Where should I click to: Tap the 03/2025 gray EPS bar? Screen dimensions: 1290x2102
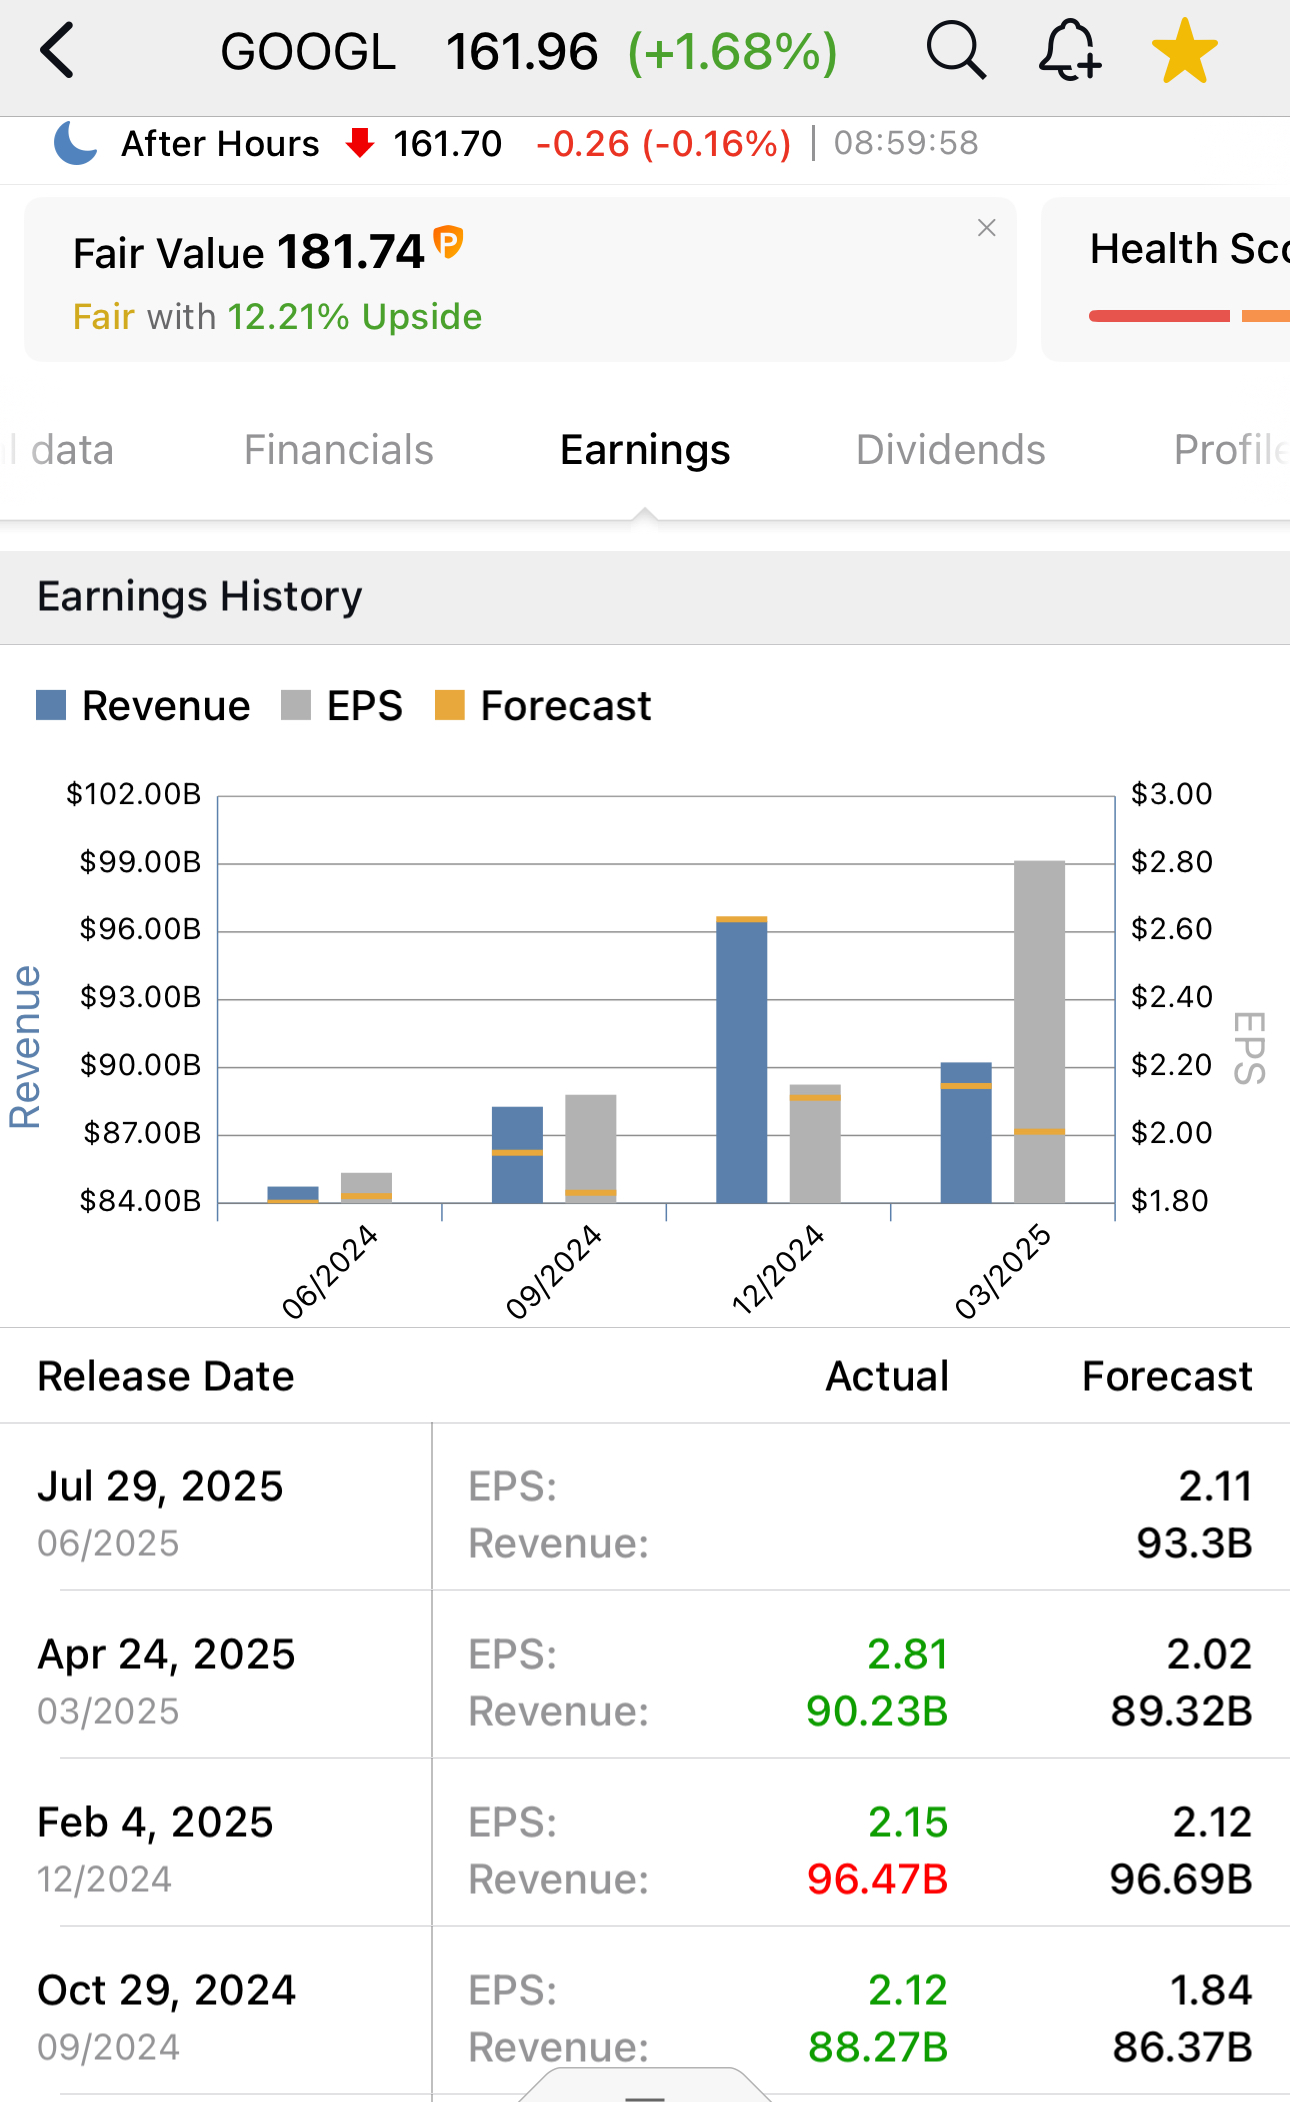tap(1039, 1031)
